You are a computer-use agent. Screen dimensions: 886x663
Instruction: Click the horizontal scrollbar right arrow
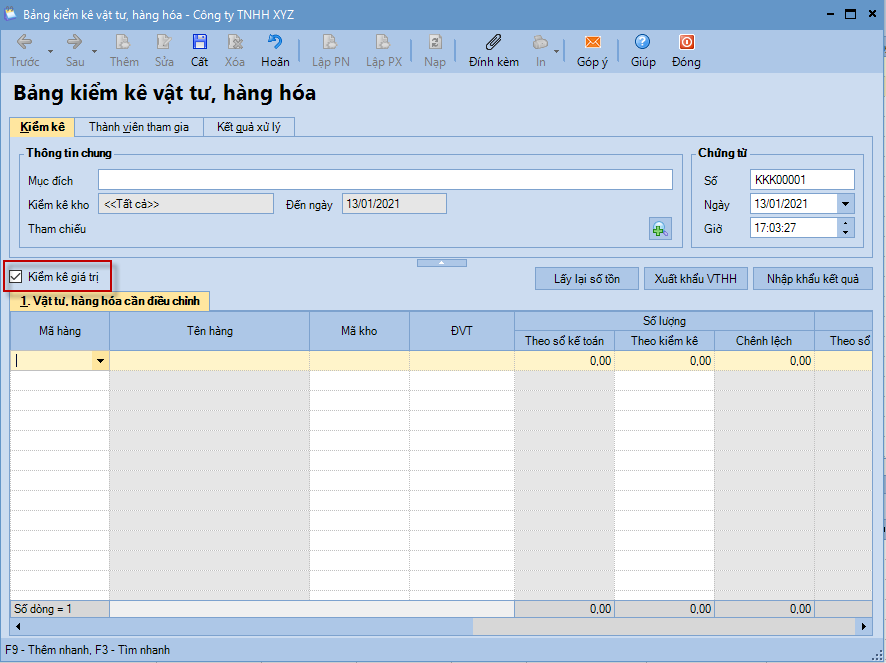(x=864, y=626)
